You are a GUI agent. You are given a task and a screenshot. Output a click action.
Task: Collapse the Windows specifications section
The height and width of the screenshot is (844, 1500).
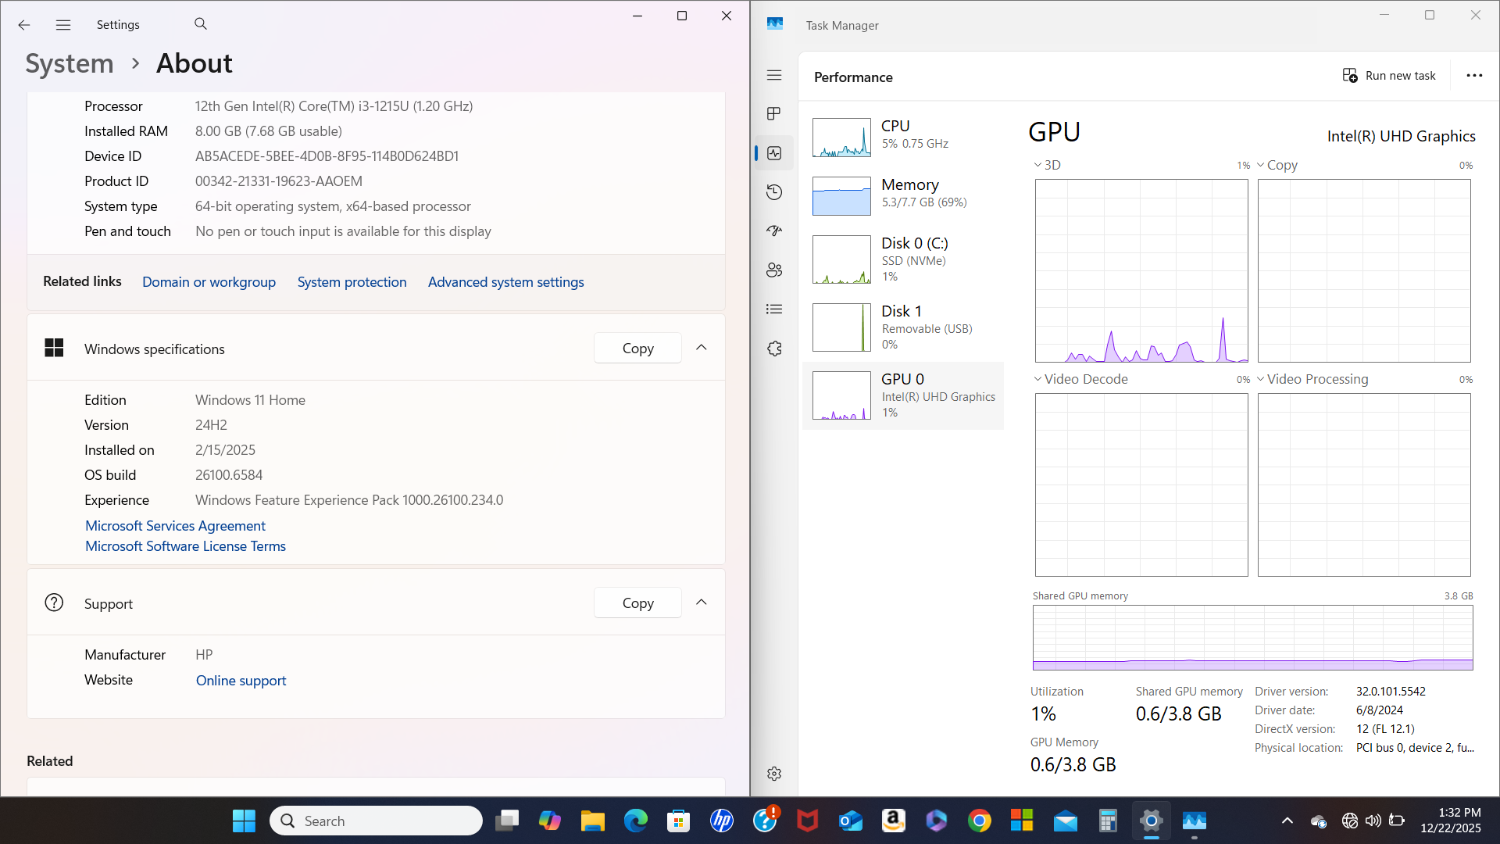click(701, 348)
